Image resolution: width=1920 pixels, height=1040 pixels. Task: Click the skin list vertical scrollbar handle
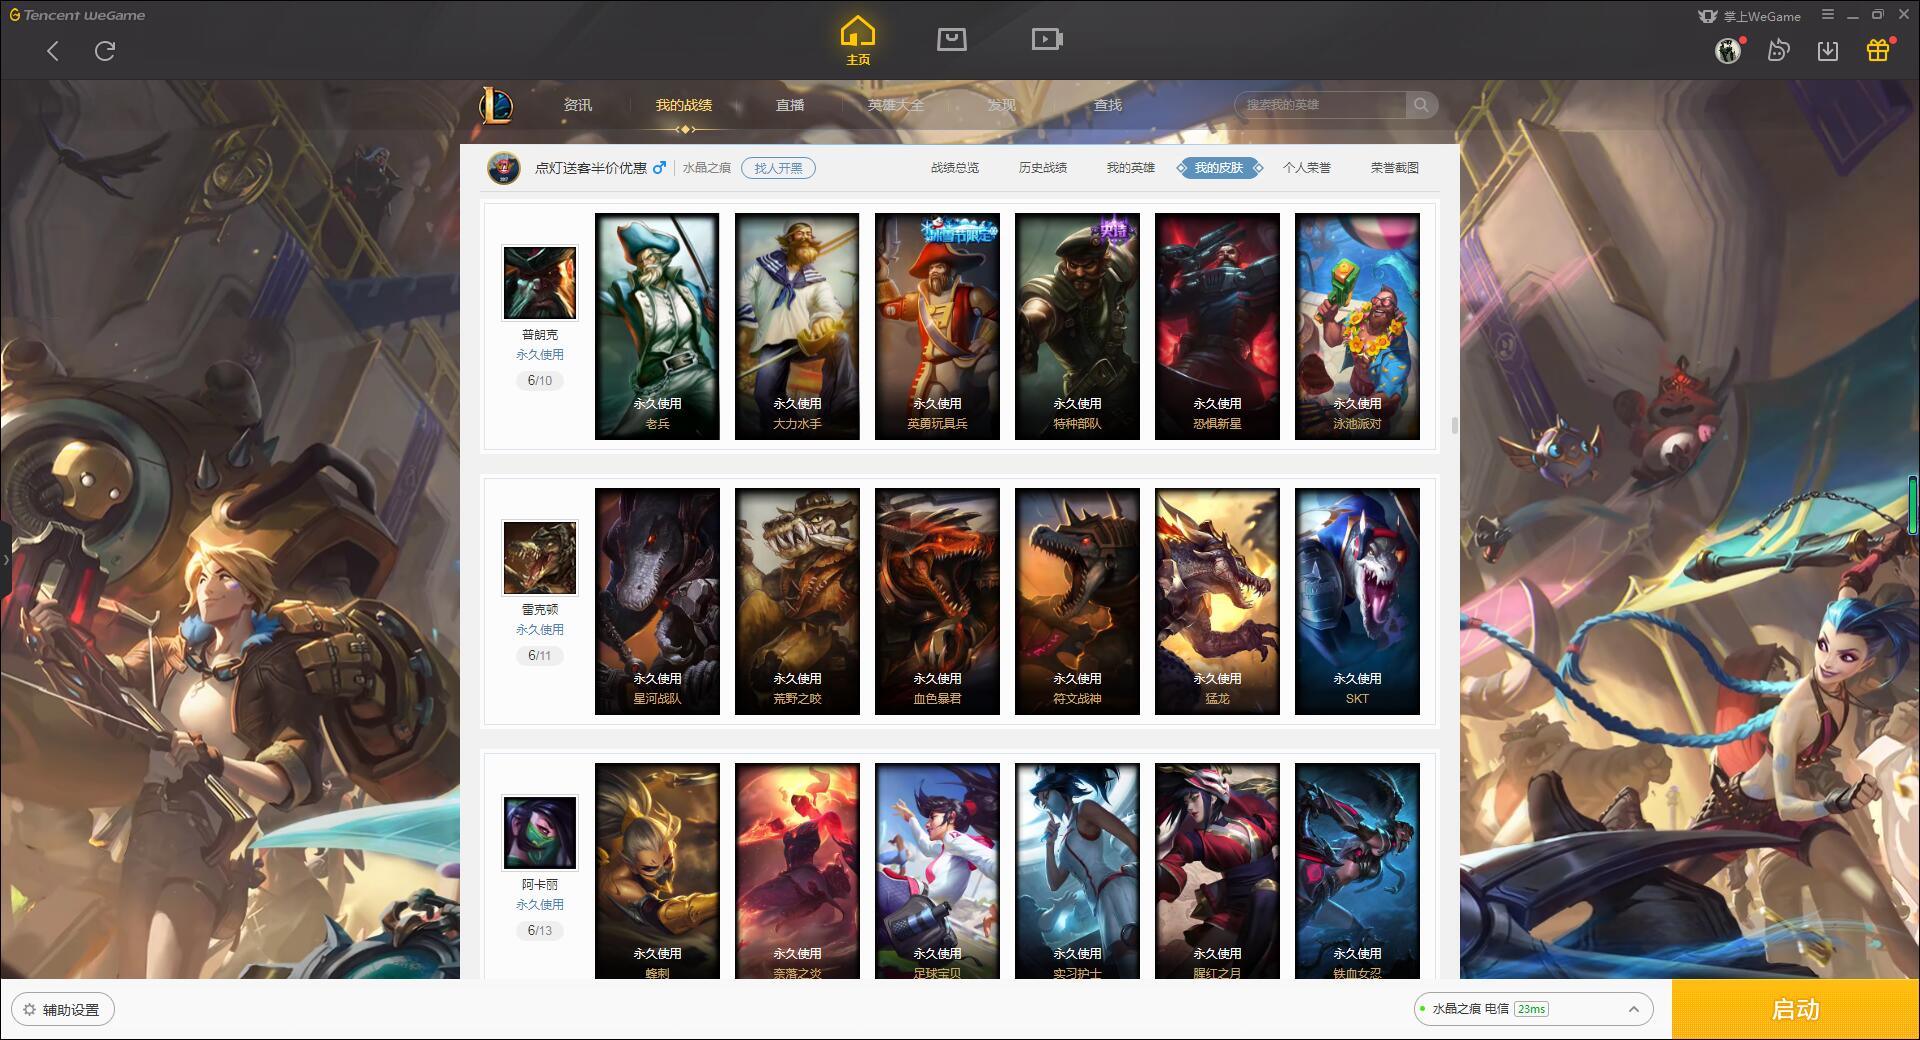pos(1454,426)
